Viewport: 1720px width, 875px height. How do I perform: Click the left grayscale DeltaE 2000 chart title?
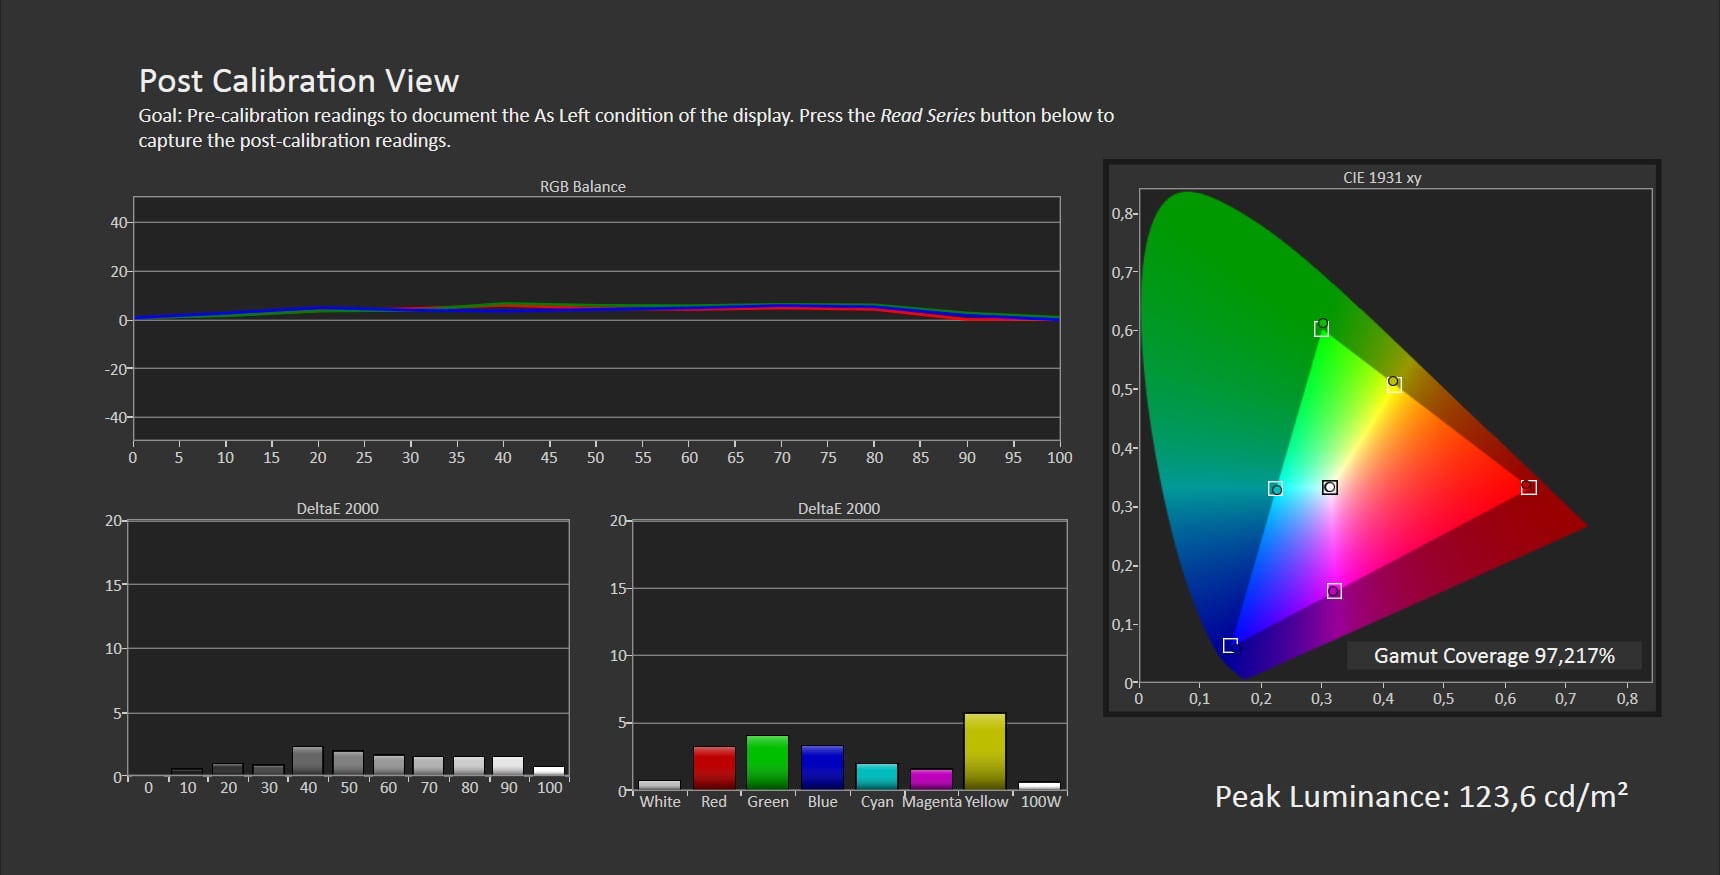coord(337,509)
